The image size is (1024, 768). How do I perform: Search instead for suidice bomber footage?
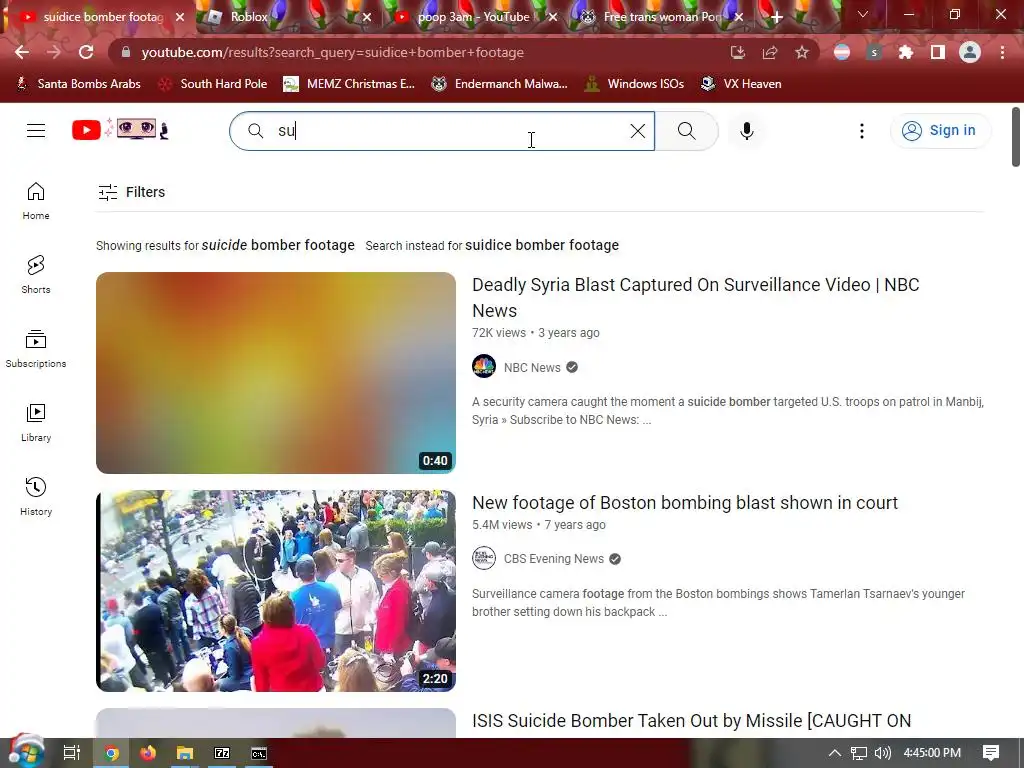pyautogui.click(x=541, y=246)
